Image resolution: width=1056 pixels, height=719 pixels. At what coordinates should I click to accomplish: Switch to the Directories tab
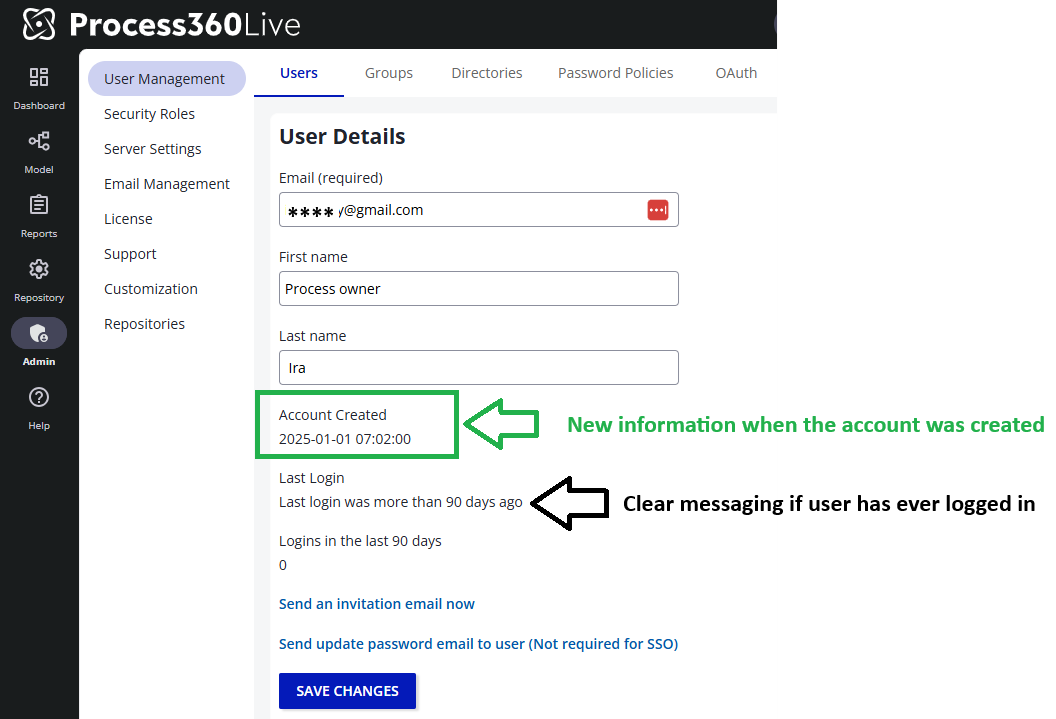click(487, 73)
